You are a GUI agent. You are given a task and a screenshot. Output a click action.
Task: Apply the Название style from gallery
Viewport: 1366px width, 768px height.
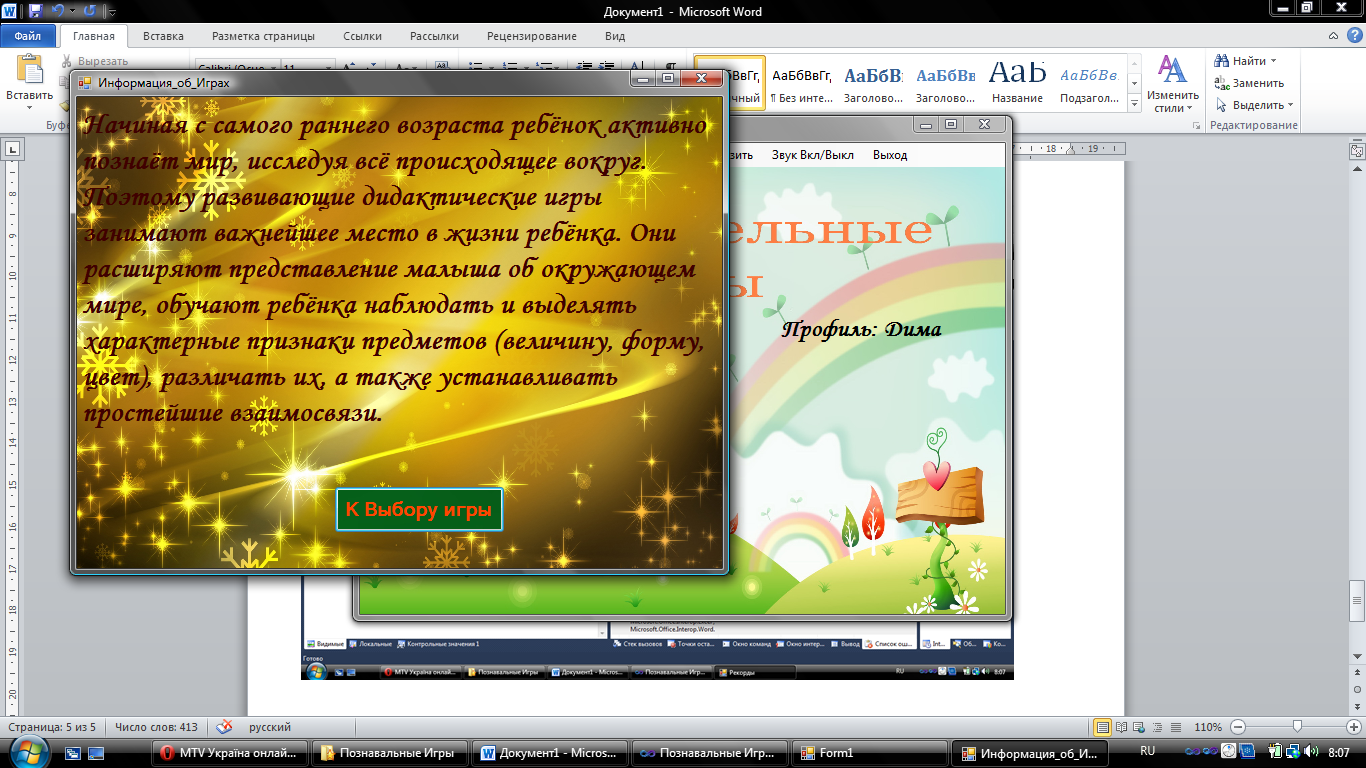[1017, 83]
